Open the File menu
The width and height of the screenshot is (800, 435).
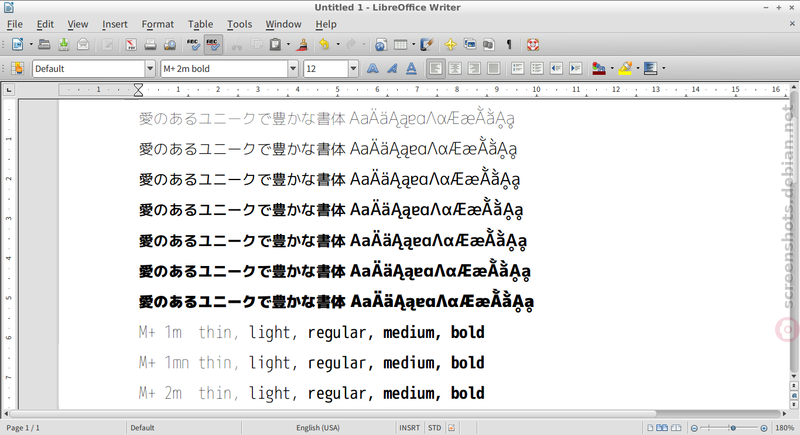tap(14, 24)
